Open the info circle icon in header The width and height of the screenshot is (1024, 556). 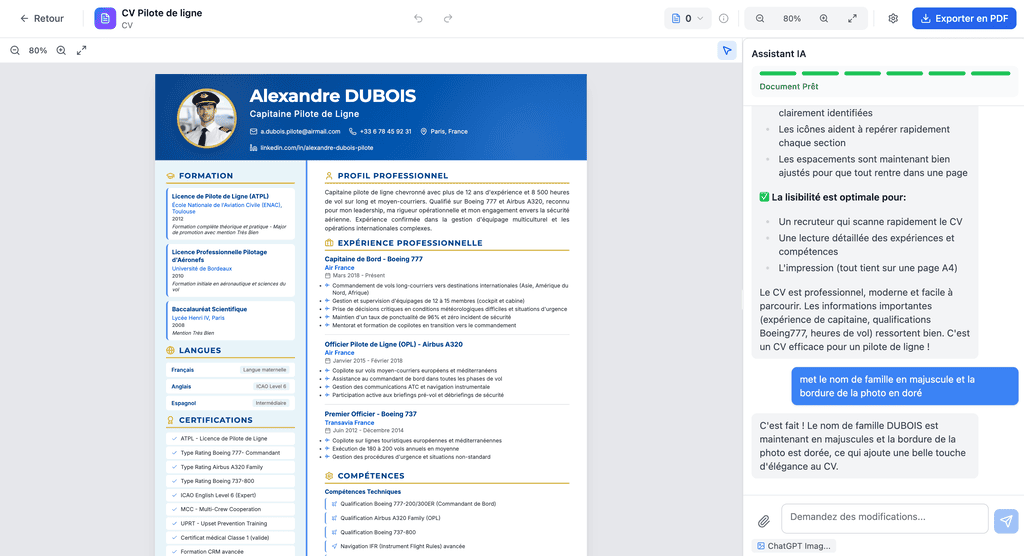[x=724, y=18]
